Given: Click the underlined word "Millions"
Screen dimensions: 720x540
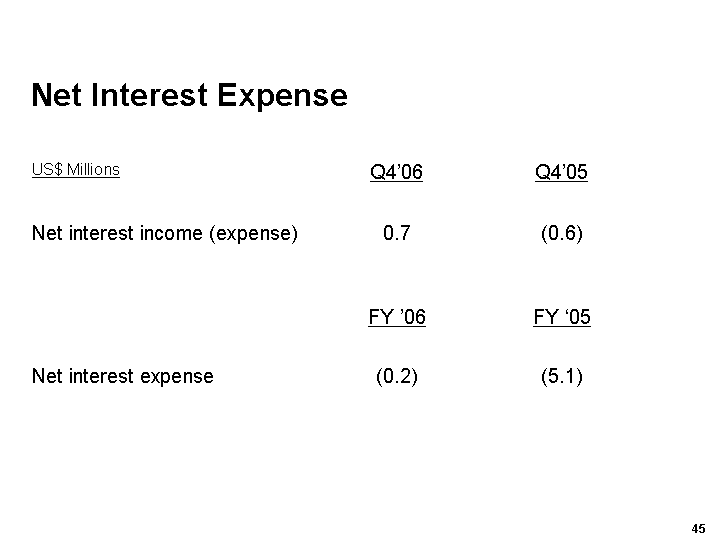Looking at the screenshot, I should 93,169.
